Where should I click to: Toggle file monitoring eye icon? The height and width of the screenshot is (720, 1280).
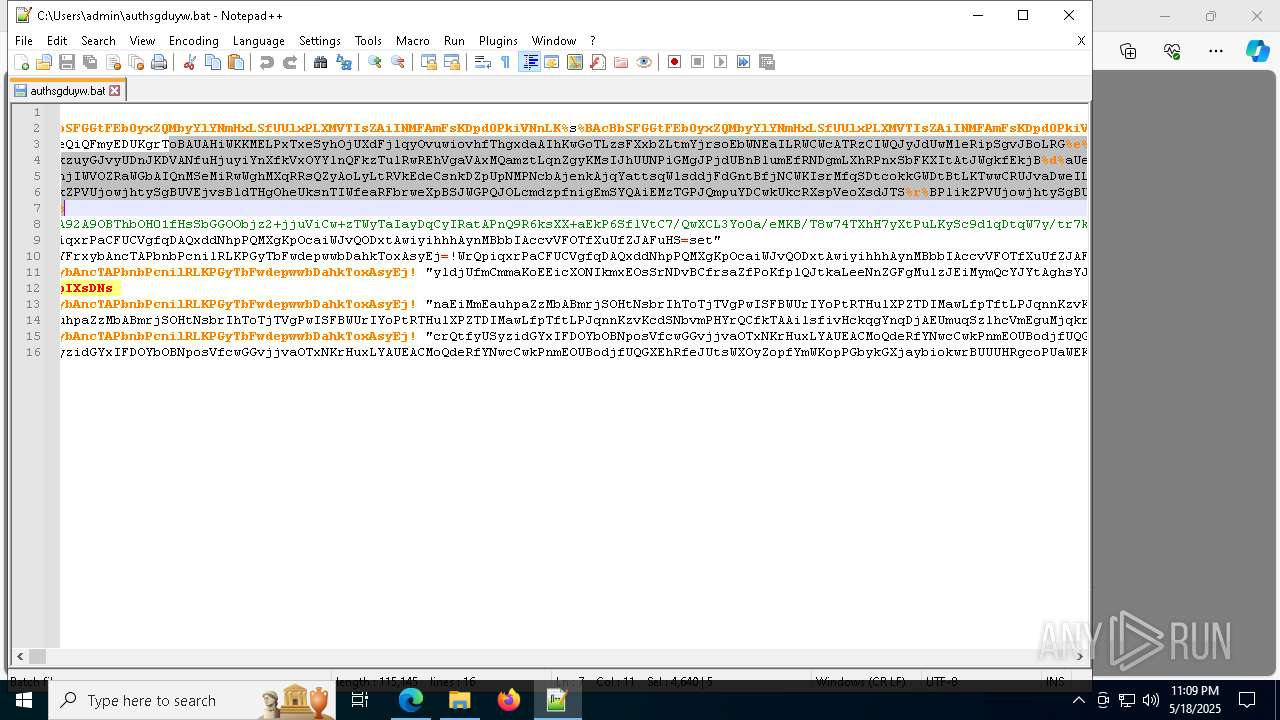point(644,62)
